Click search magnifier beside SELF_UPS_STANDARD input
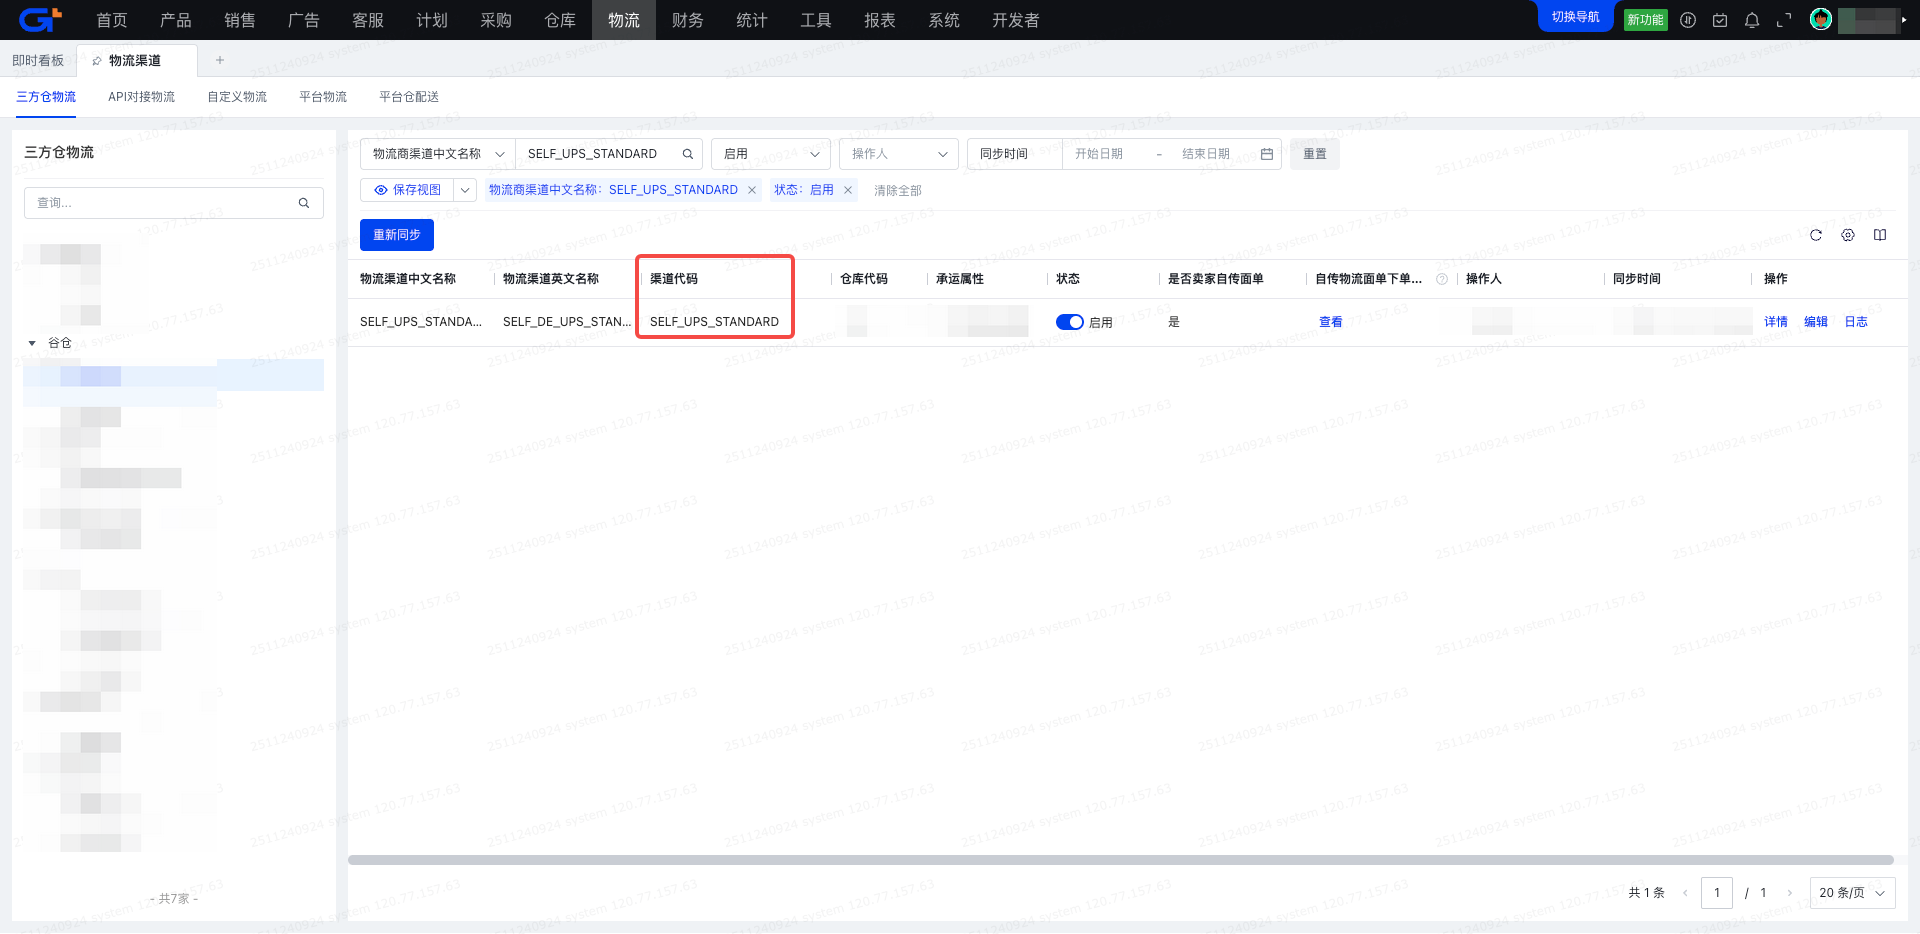Image resolution: width=1920 pixels, height=934 pixels. 688,154
